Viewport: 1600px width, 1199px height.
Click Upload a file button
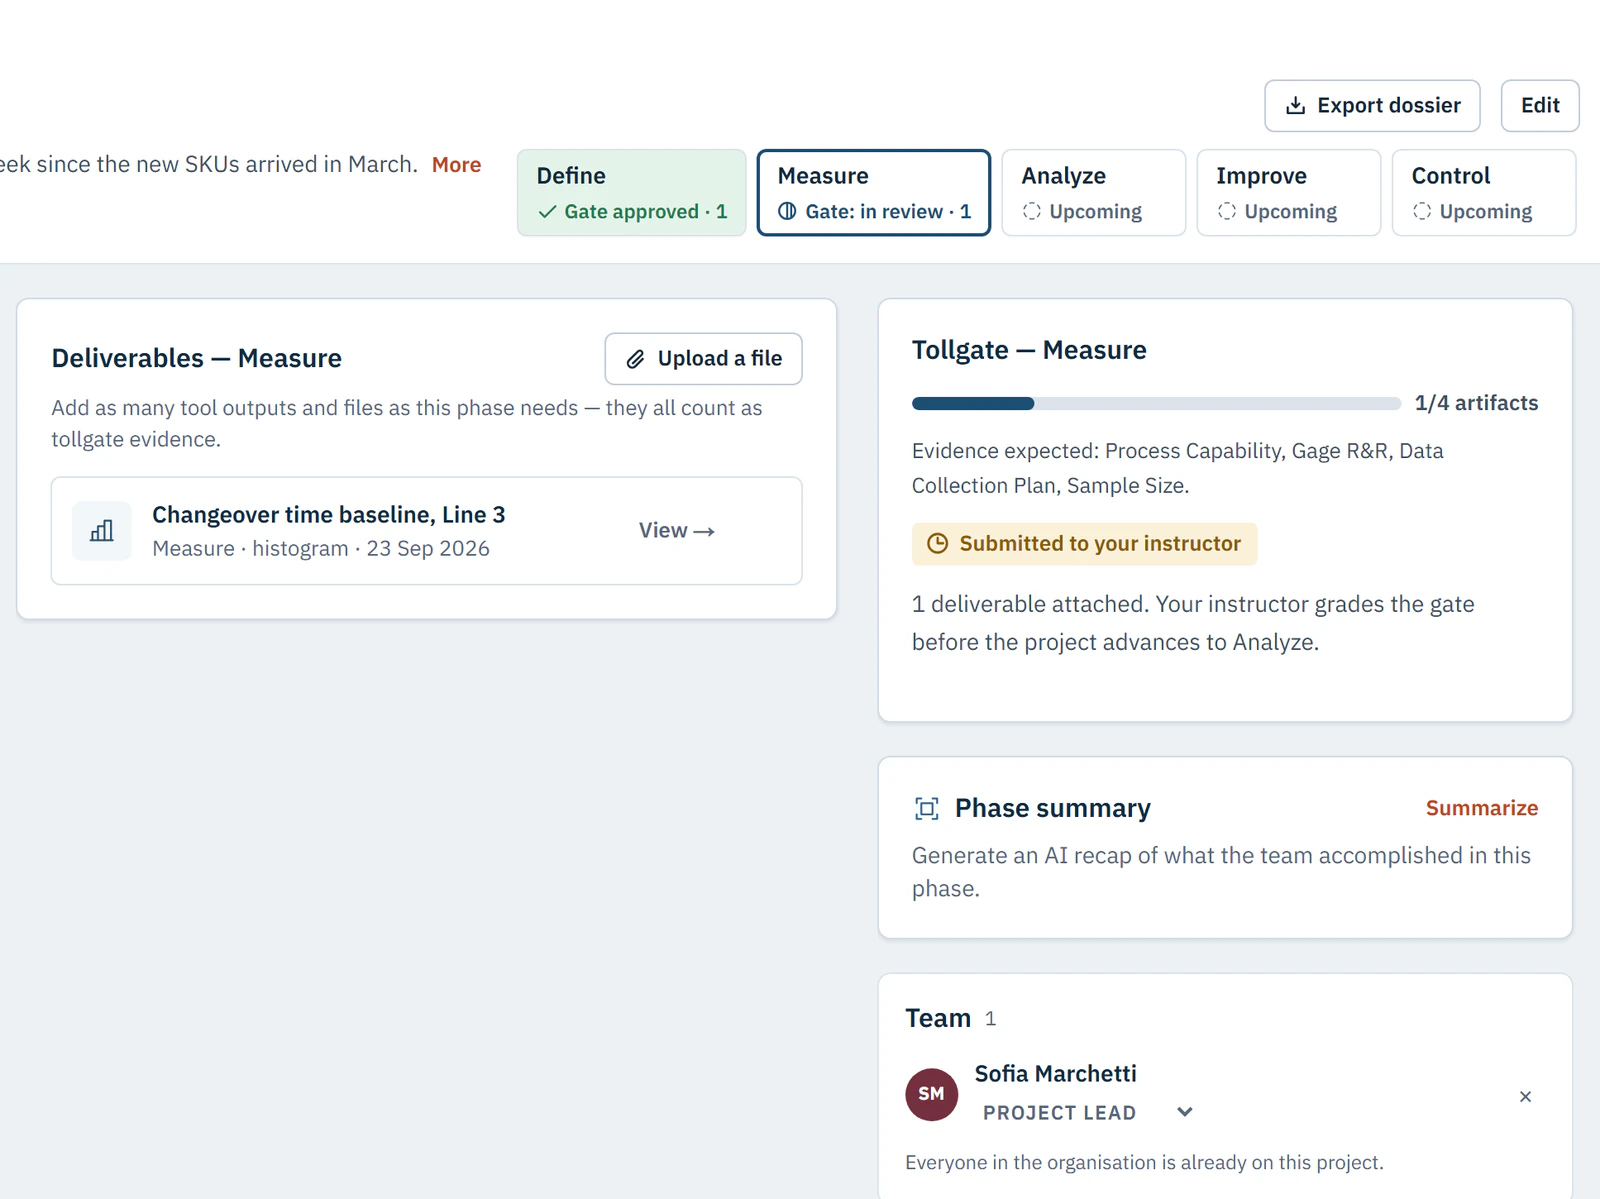click(x=703, y=359)
